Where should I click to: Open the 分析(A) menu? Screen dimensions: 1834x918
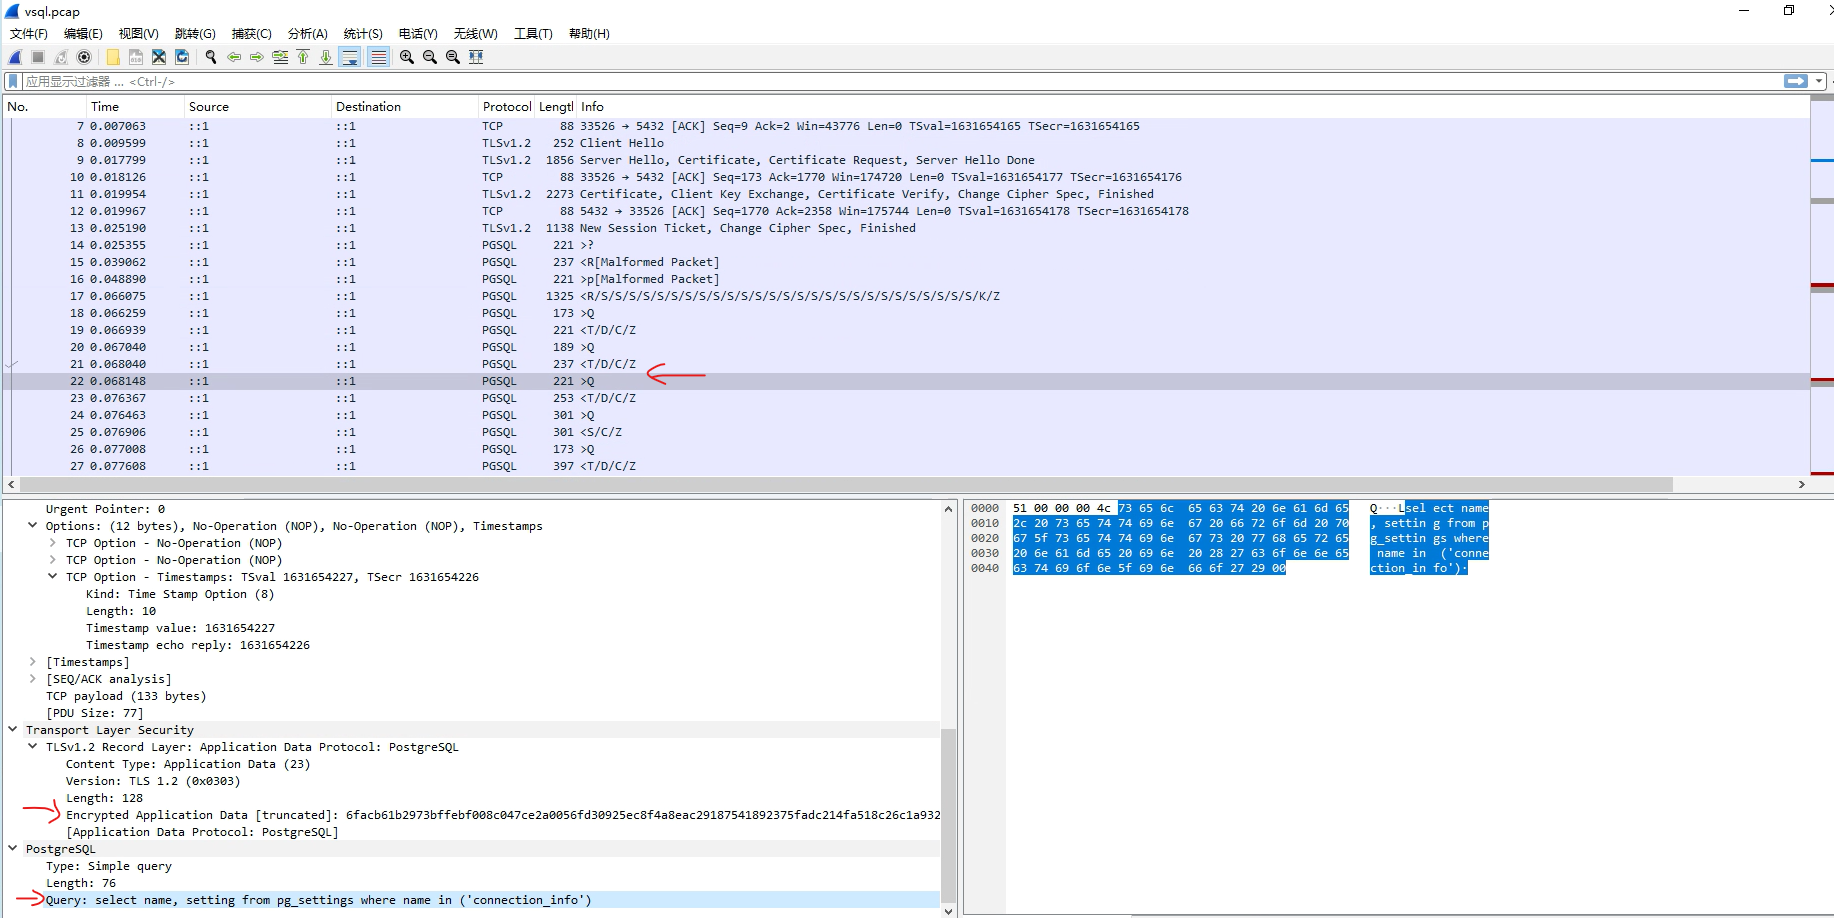(307, 34)
